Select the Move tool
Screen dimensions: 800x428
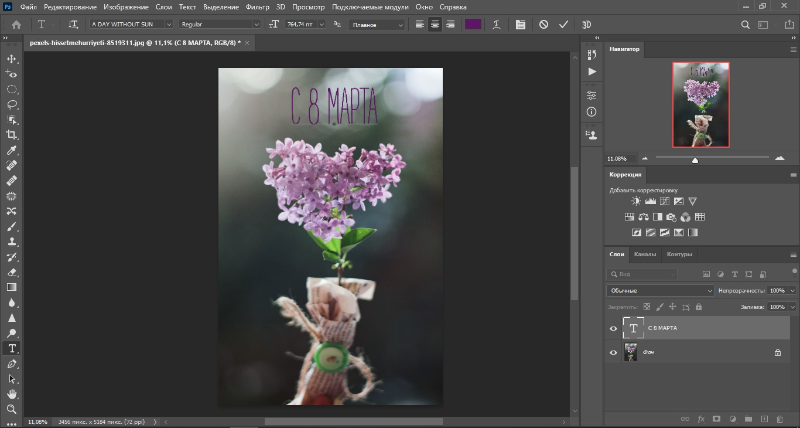pyautogui.click(x=12, y=59)
